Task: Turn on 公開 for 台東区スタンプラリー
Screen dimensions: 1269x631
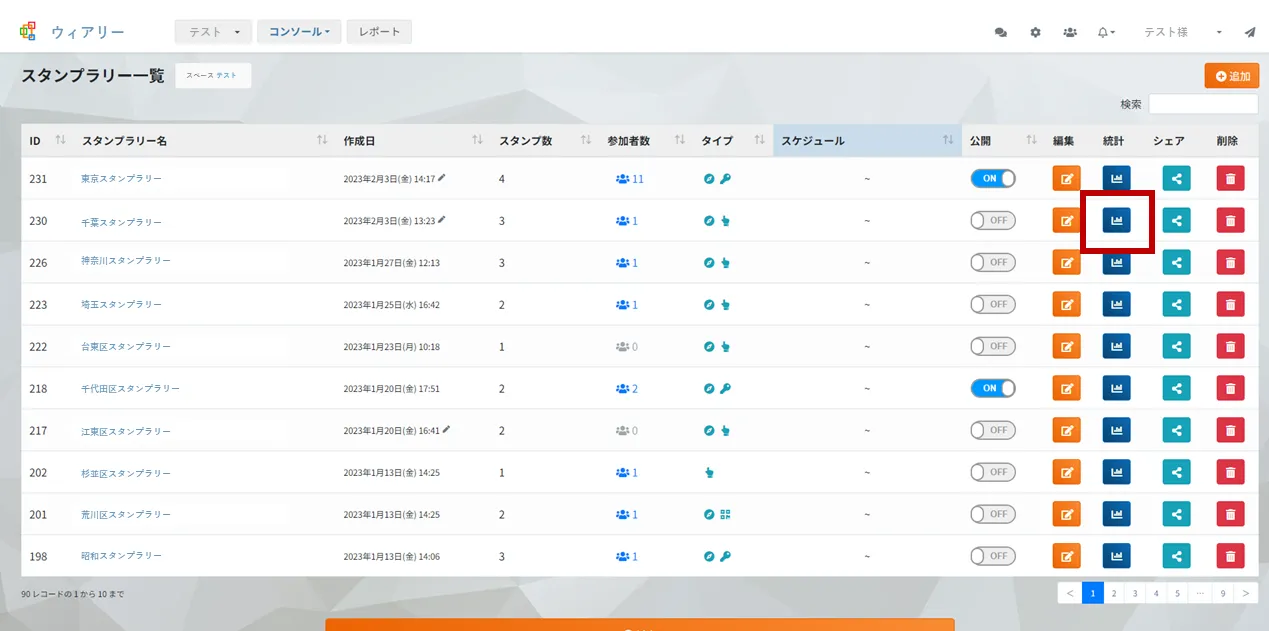Action: click(x=993, y=346)
